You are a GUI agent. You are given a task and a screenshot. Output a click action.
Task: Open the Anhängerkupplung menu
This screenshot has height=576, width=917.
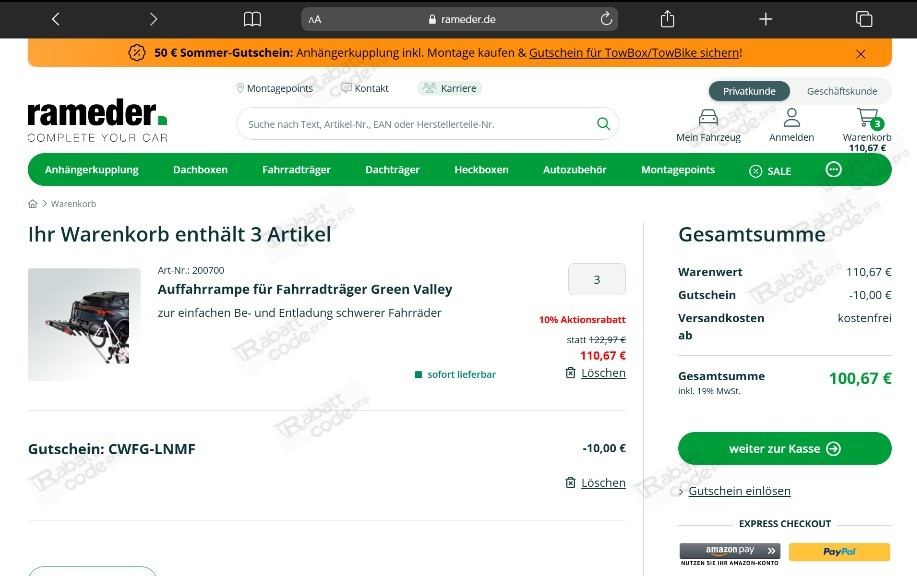click(x=92, y=170)
